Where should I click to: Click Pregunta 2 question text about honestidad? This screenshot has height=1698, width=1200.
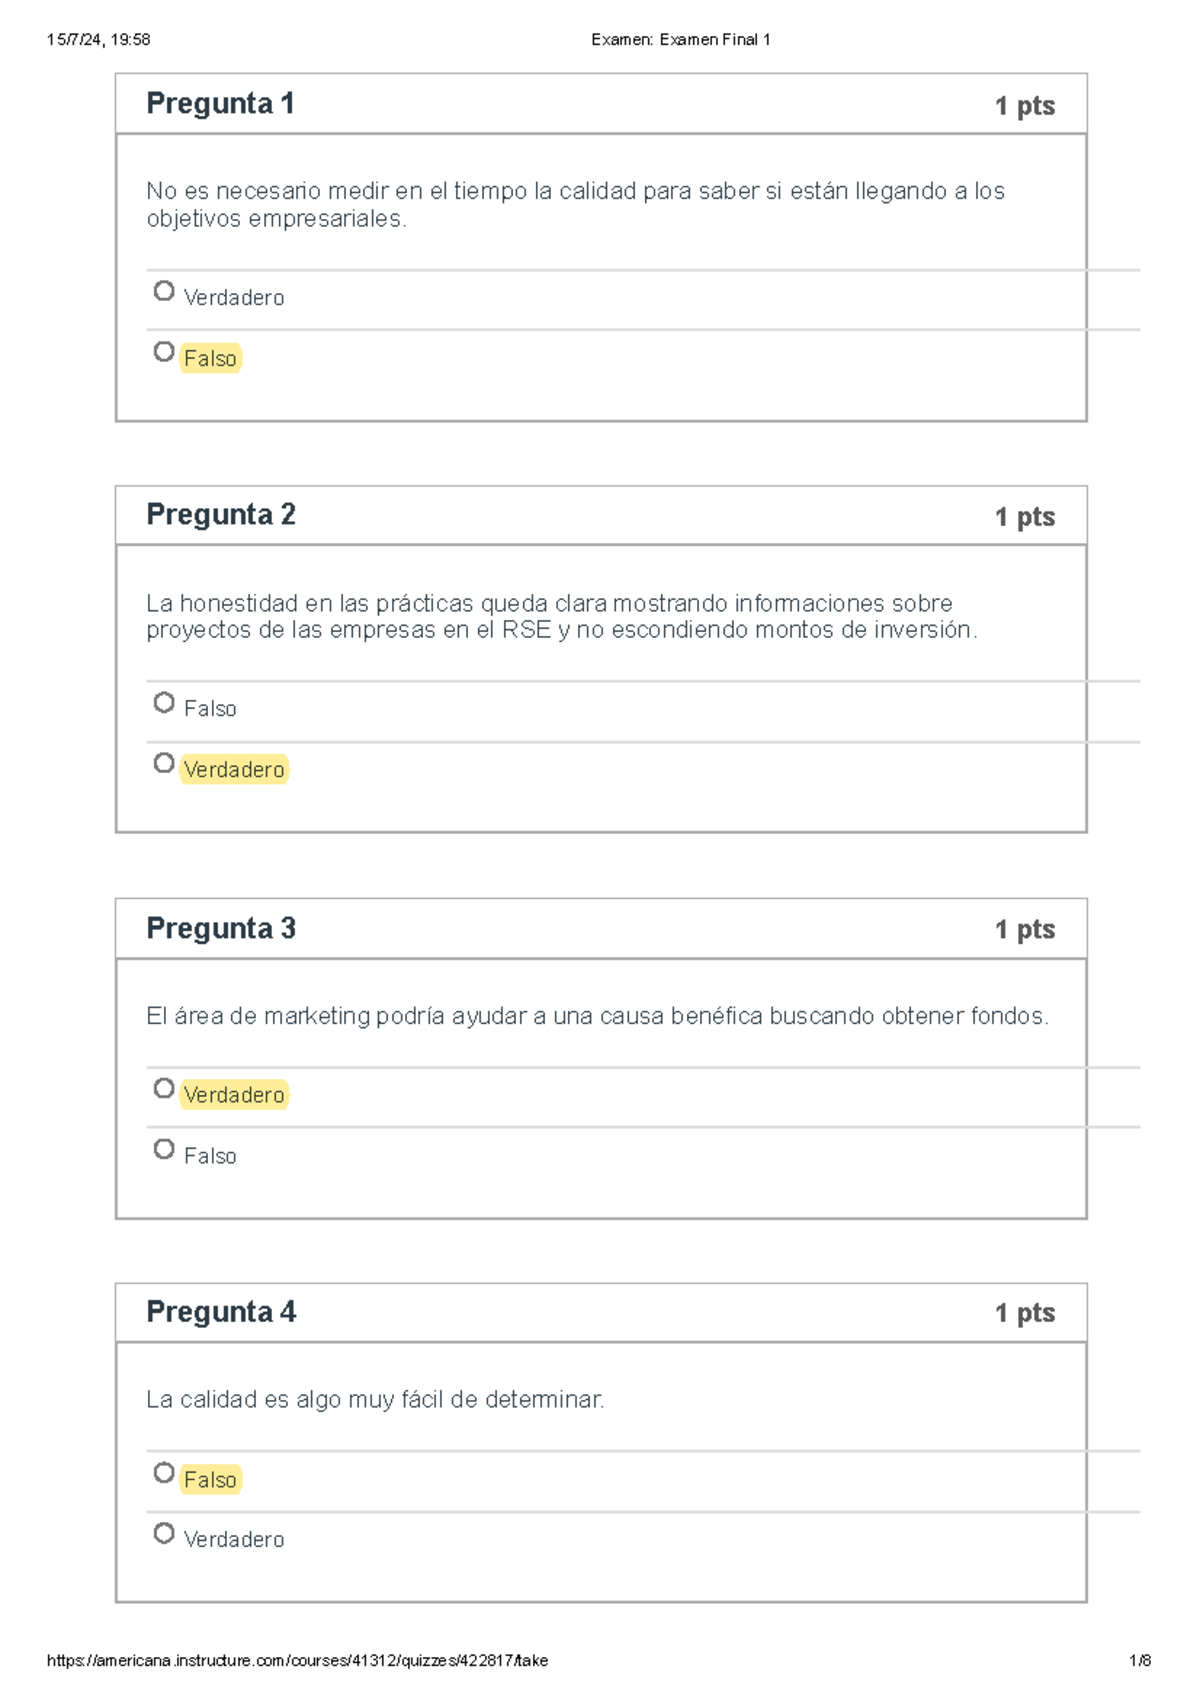click(x=561, y=617)
